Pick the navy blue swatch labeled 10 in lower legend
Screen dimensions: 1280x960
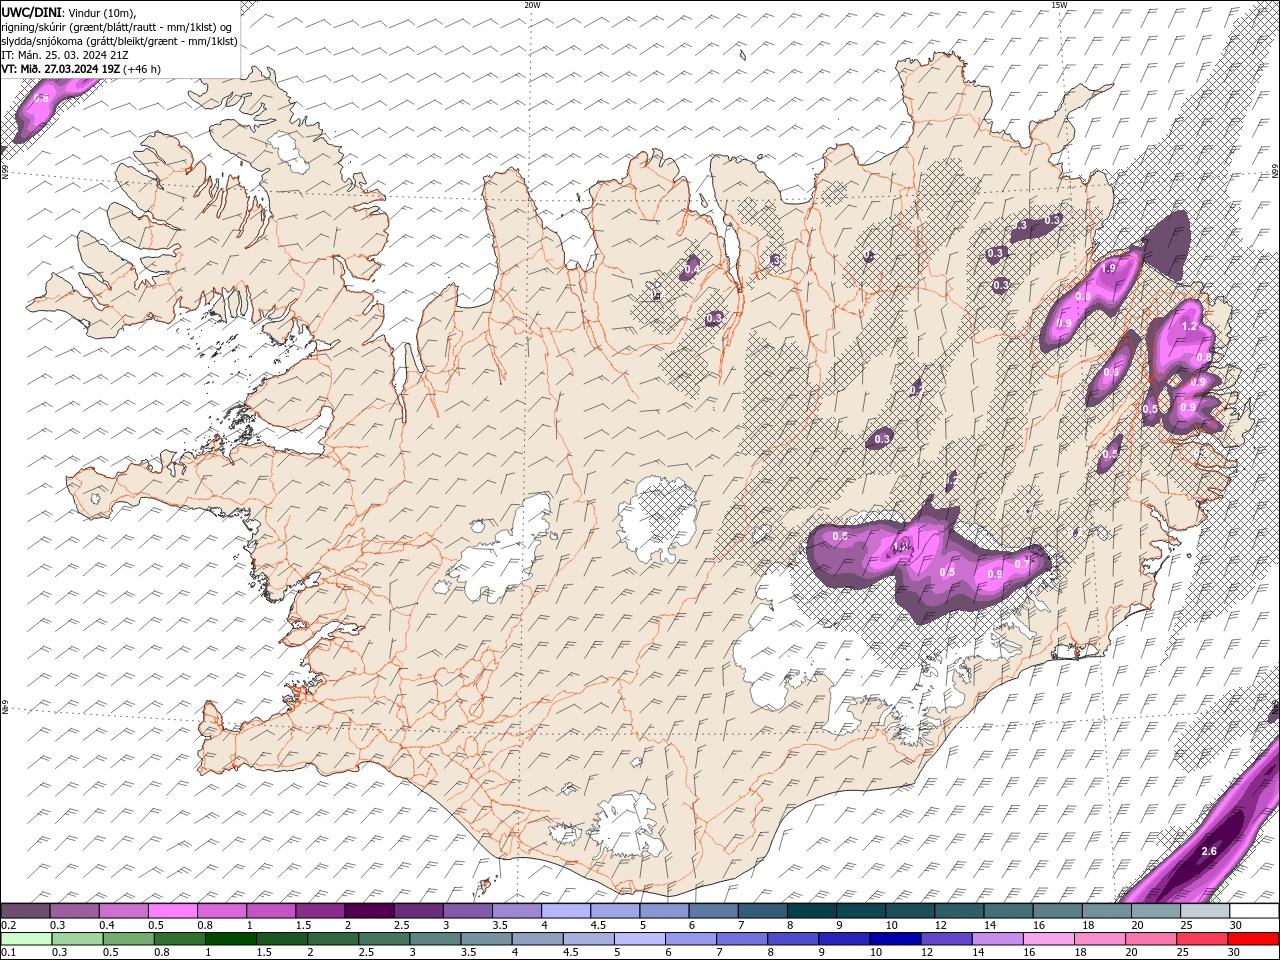895,939
